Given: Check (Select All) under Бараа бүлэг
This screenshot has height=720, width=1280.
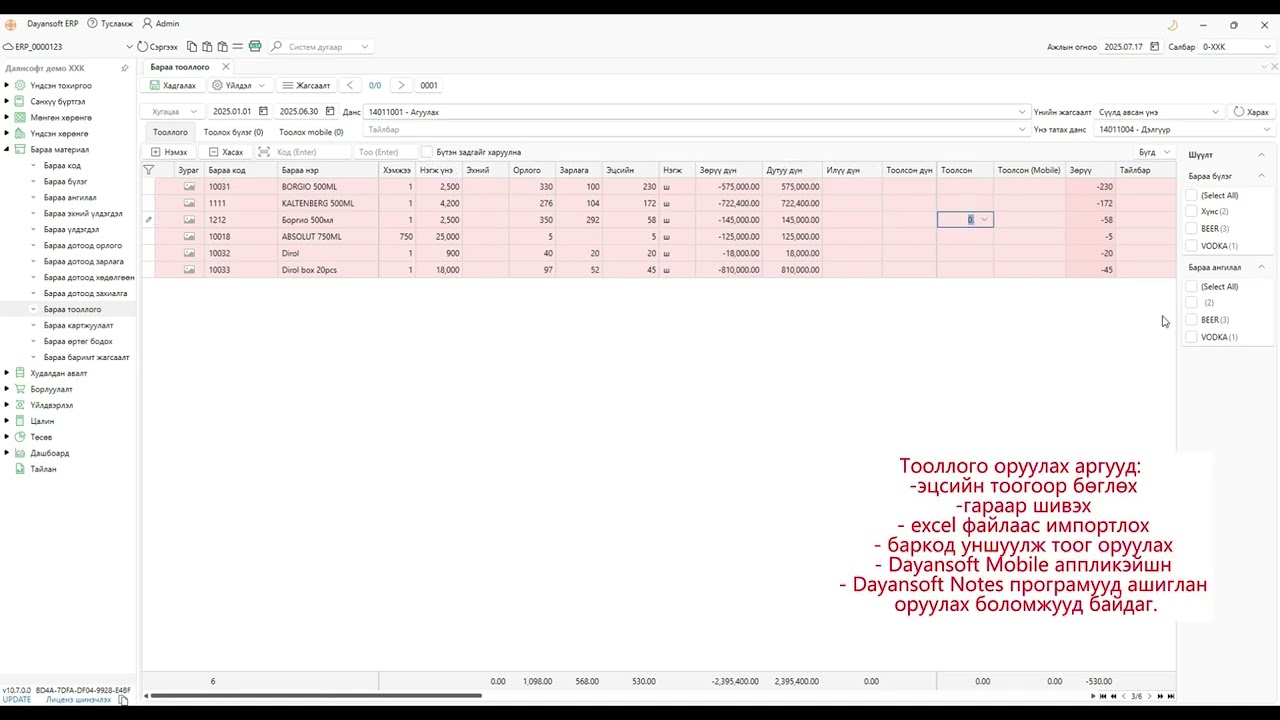Looking at the screenshot, I should (1191, 196).
